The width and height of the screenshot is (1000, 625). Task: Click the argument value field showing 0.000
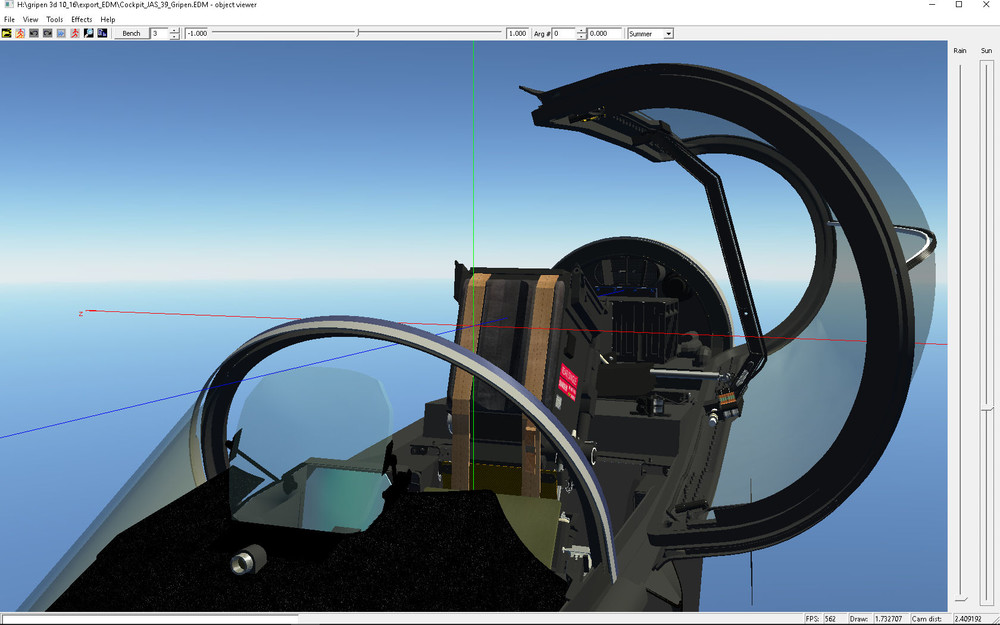pyautogui.click(x=605, y=33)
